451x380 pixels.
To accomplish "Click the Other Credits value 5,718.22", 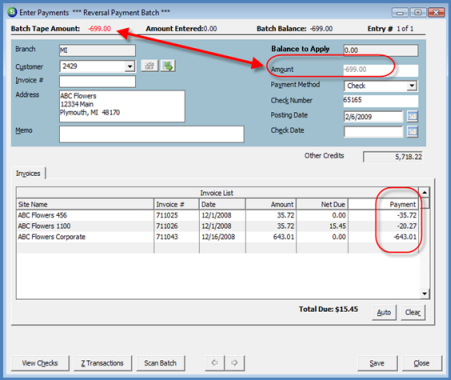I will tap(393, 157).
